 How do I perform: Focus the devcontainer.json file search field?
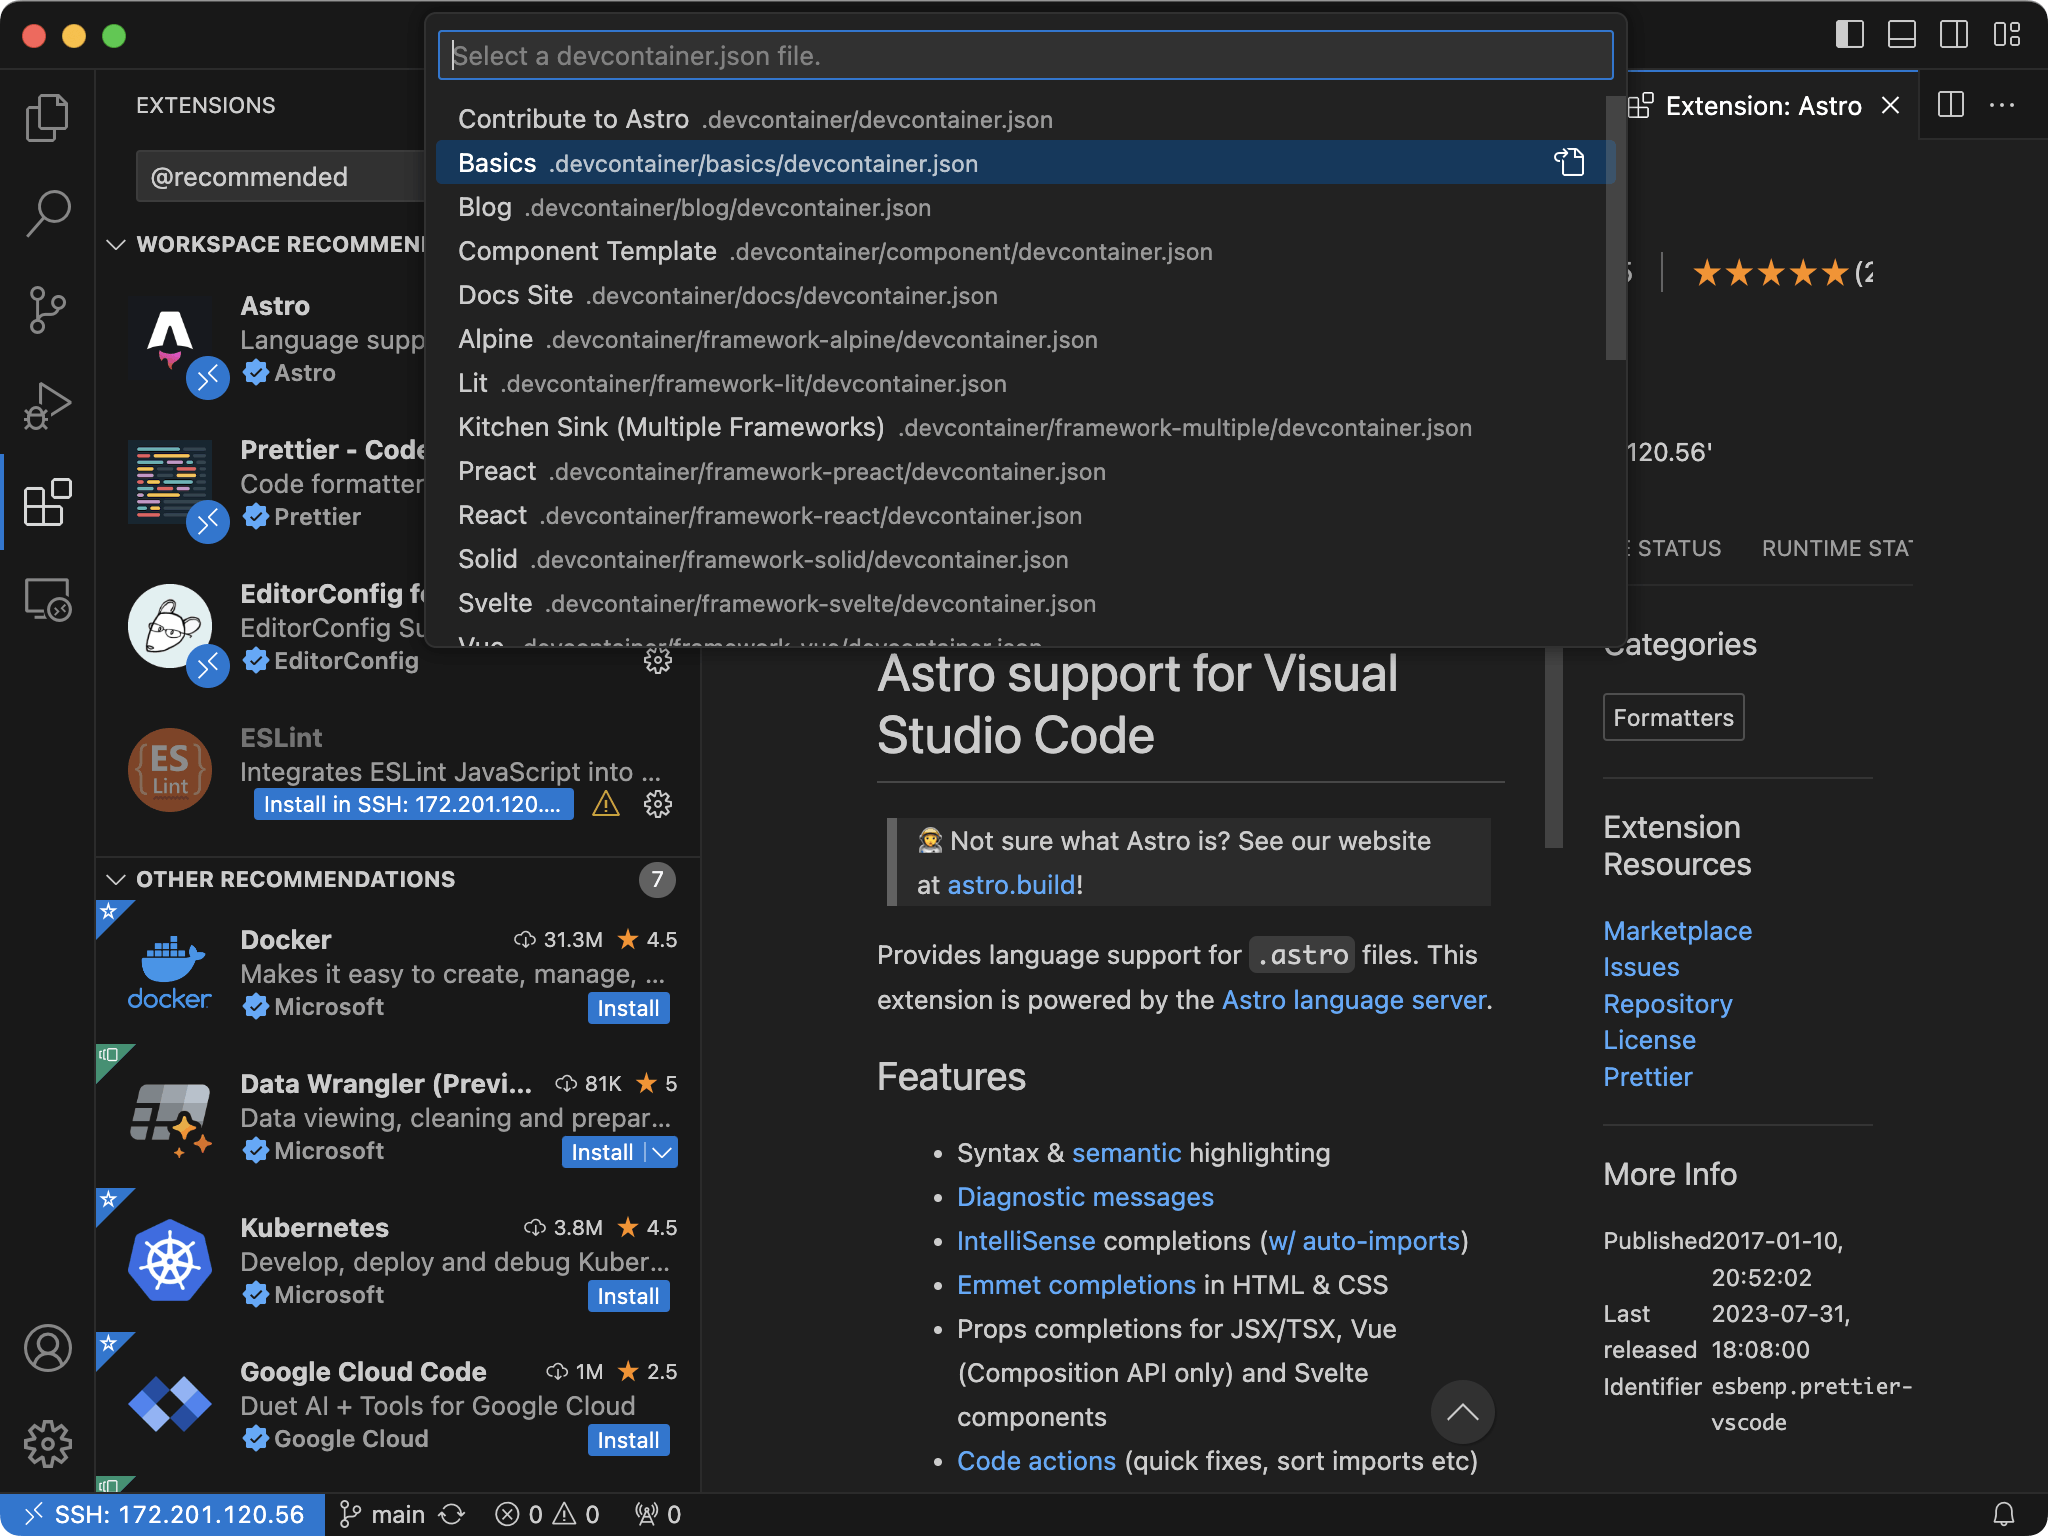[x=1025, y=55]
